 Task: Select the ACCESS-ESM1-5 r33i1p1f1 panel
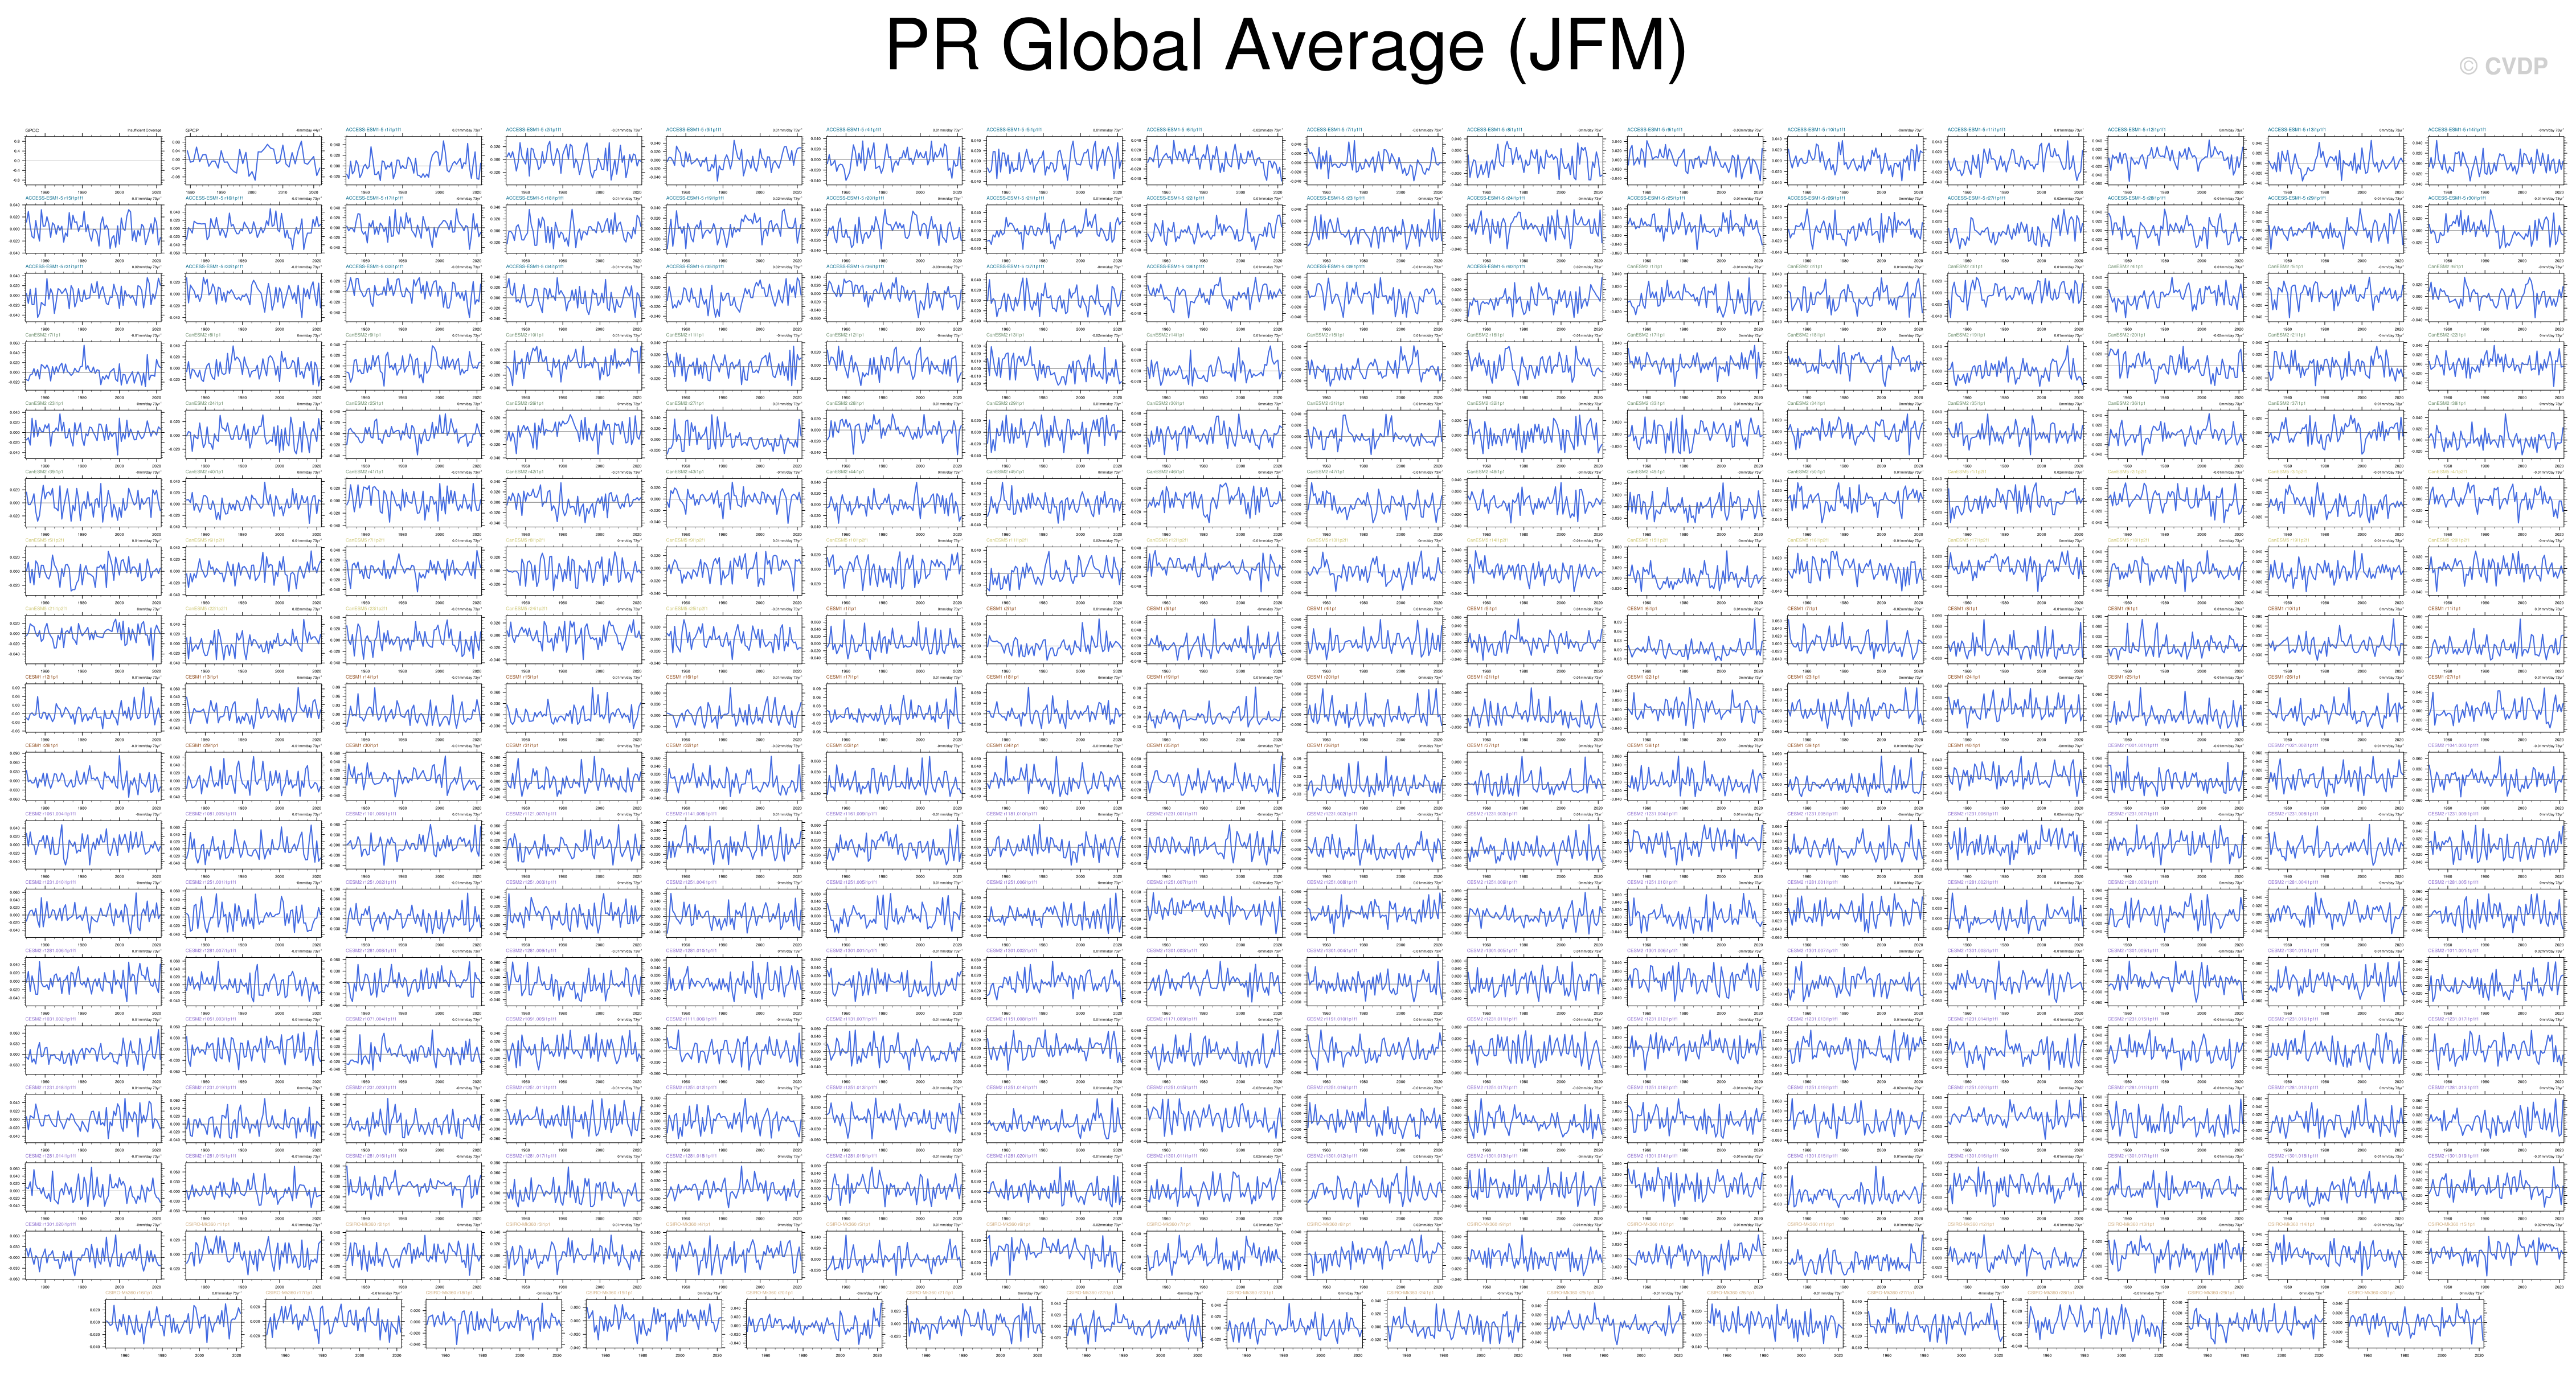[x=413, y=297]
